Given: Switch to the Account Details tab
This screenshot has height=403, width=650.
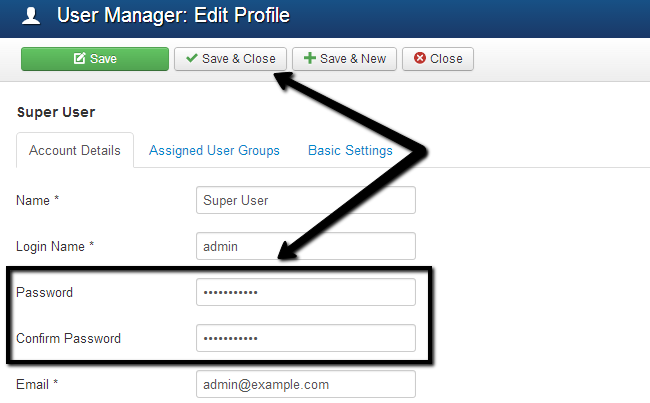Looking at the screenshot, I should tap(75, 151).
